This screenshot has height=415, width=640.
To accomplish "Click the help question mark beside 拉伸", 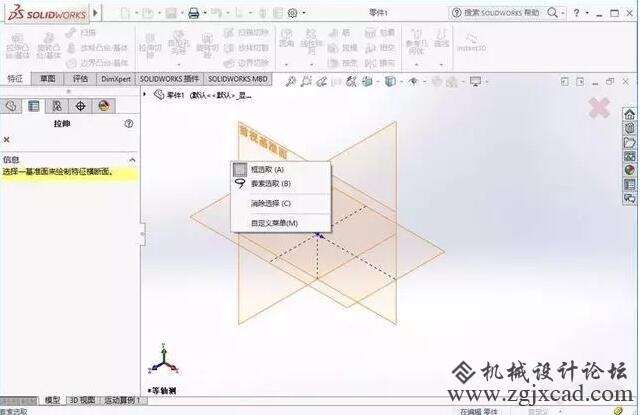I will 129,123.
